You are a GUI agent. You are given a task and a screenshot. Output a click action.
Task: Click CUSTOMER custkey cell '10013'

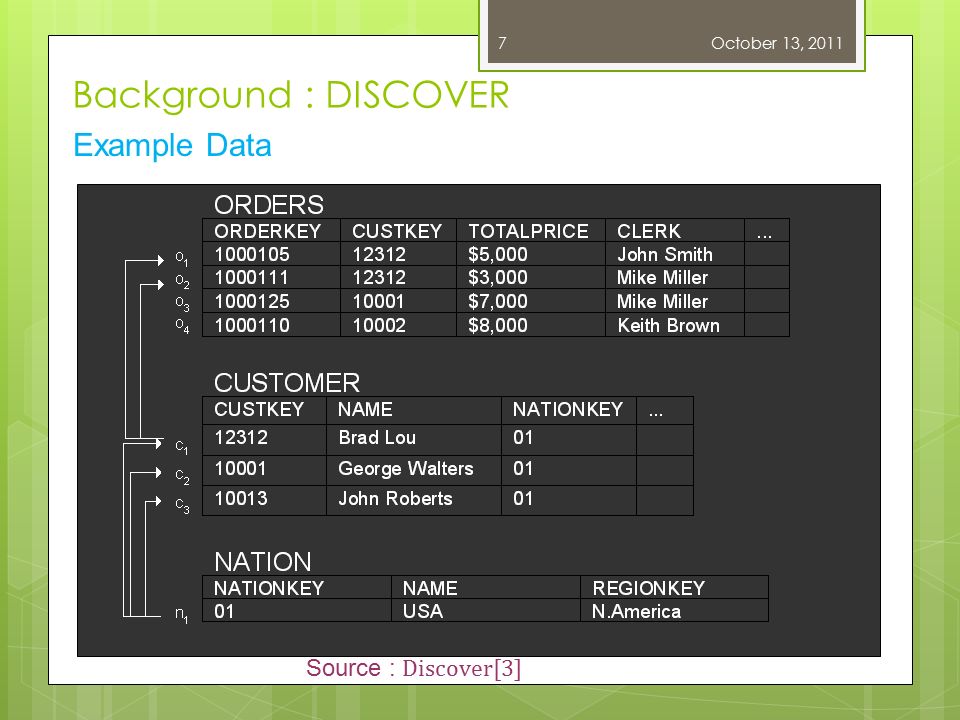[241, 498]
